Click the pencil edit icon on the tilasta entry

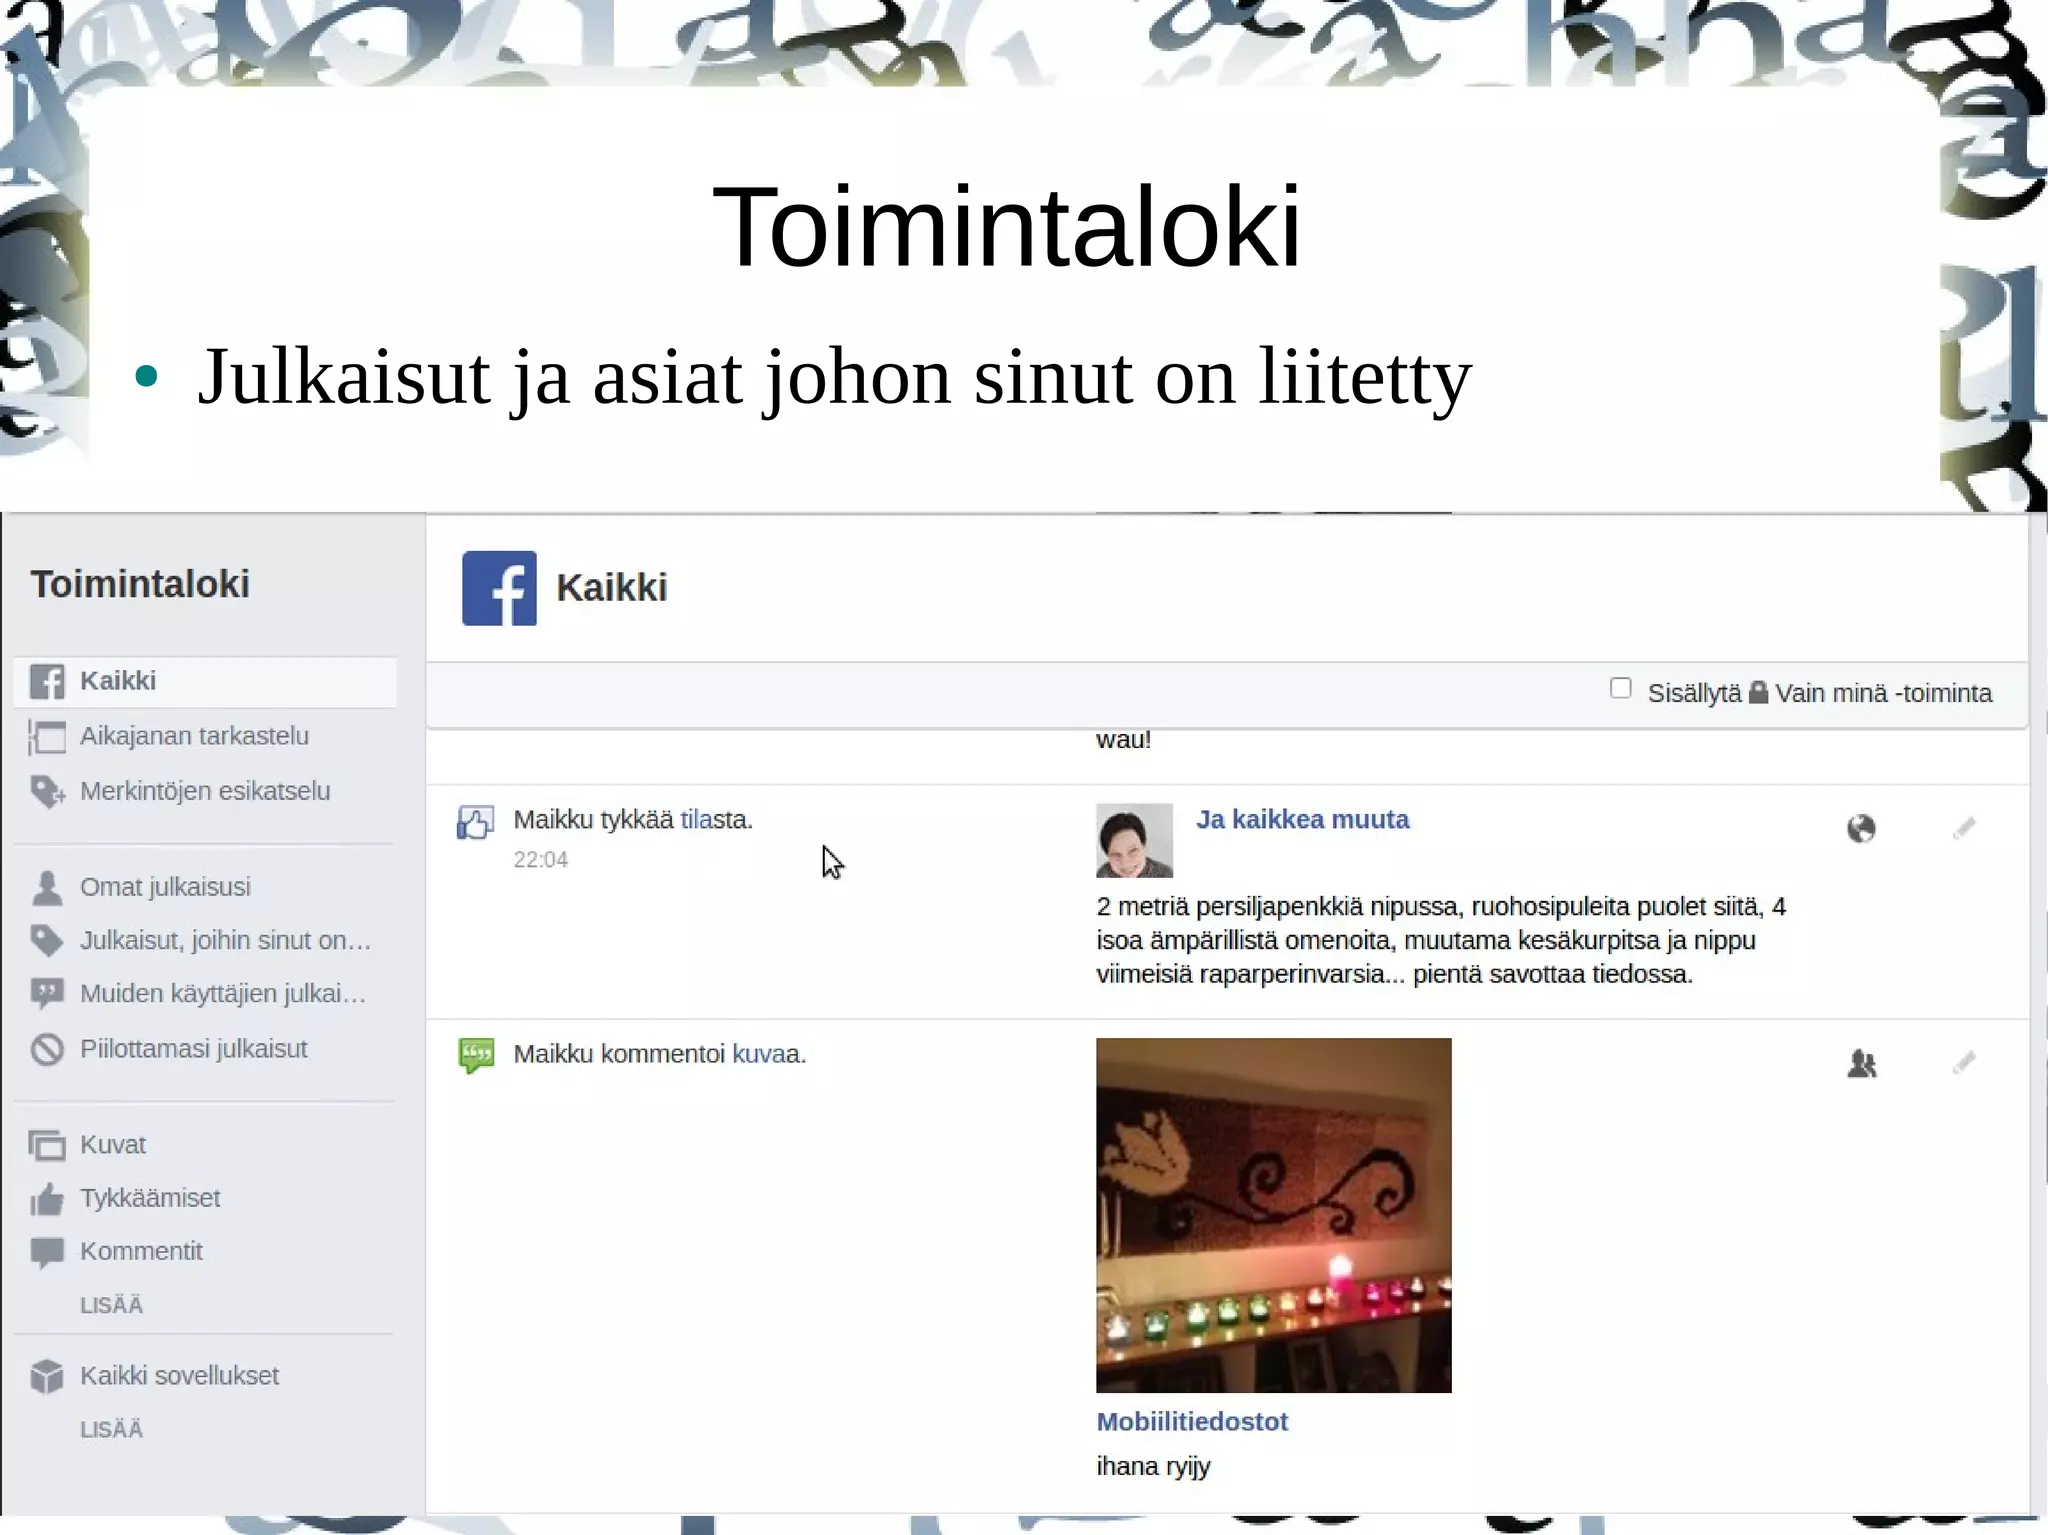click(1964, 828)
